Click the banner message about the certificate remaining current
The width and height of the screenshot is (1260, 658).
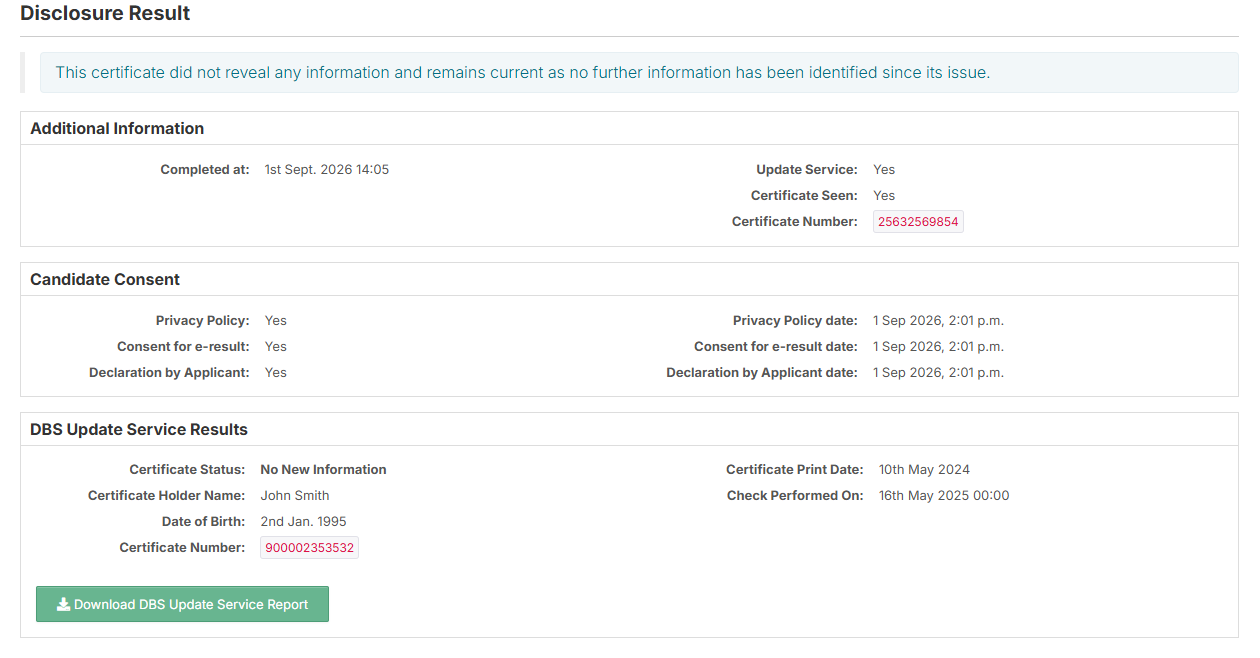pos(522,73)
